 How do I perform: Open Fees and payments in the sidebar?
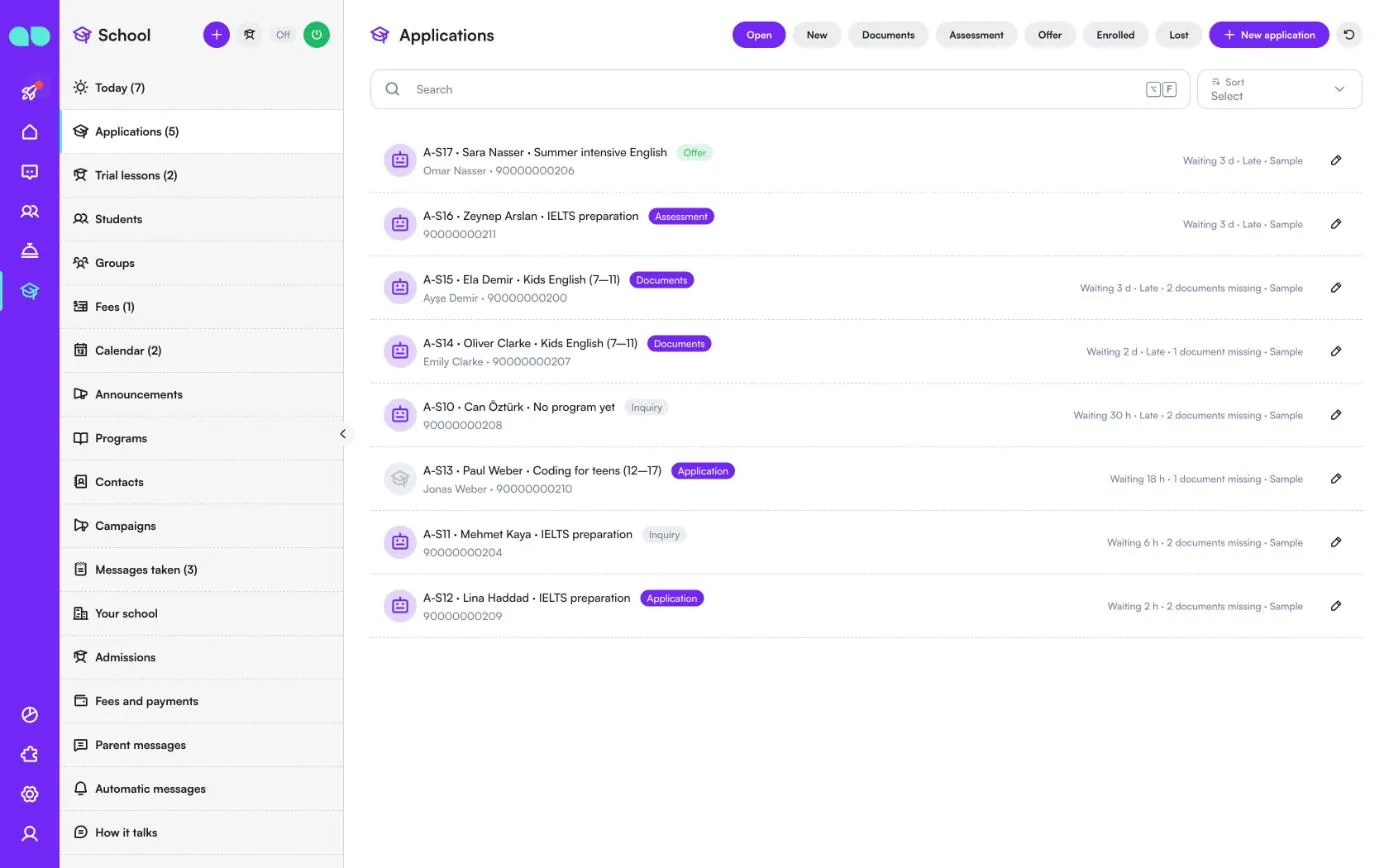(x=202, y=701)
